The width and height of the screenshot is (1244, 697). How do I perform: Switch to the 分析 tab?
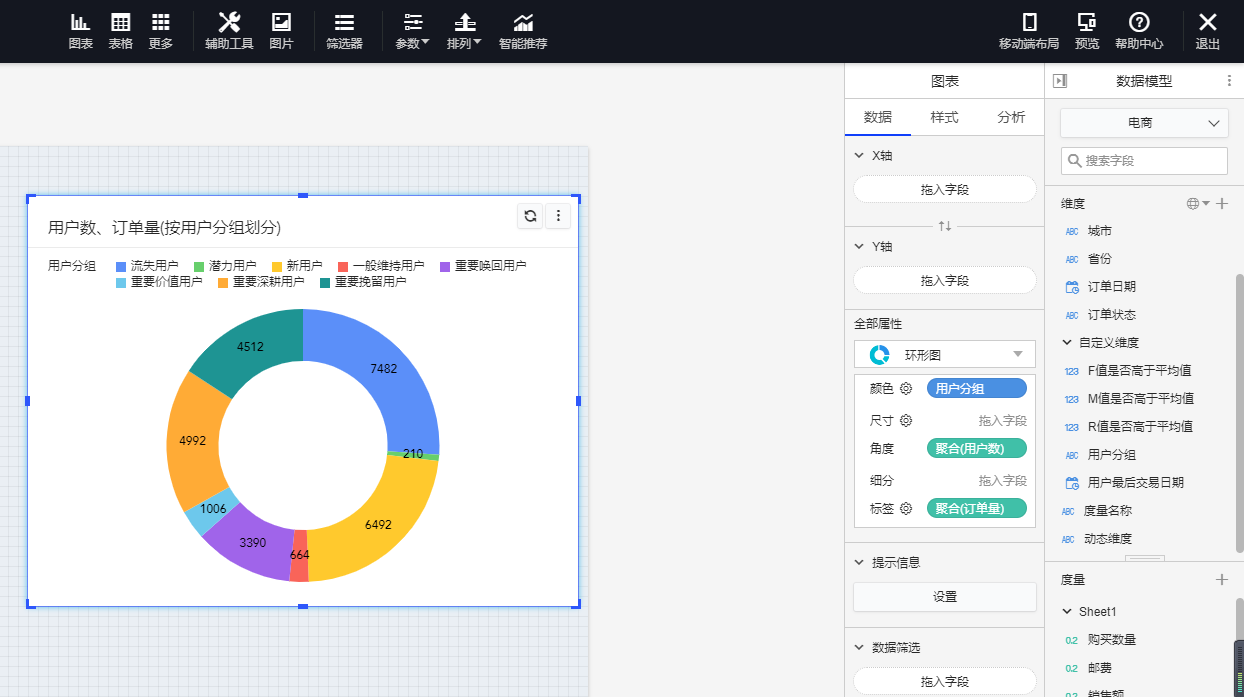pos(1011,117)
